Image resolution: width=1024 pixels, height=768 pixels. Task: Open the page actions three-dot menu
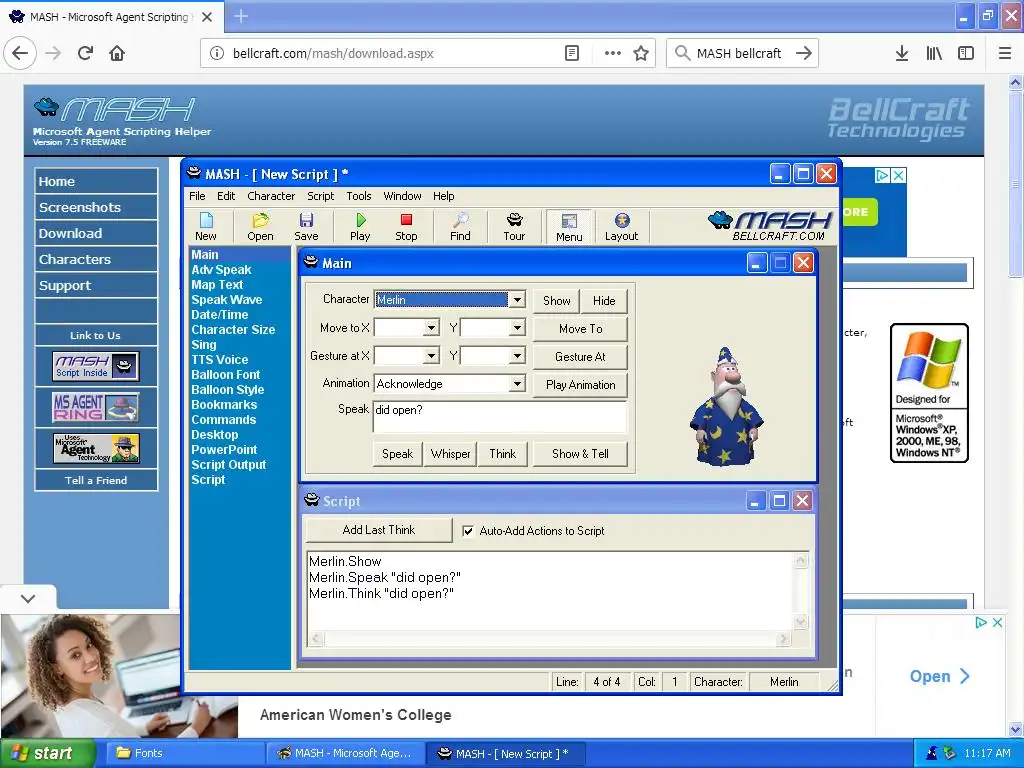tap(613, 53)
